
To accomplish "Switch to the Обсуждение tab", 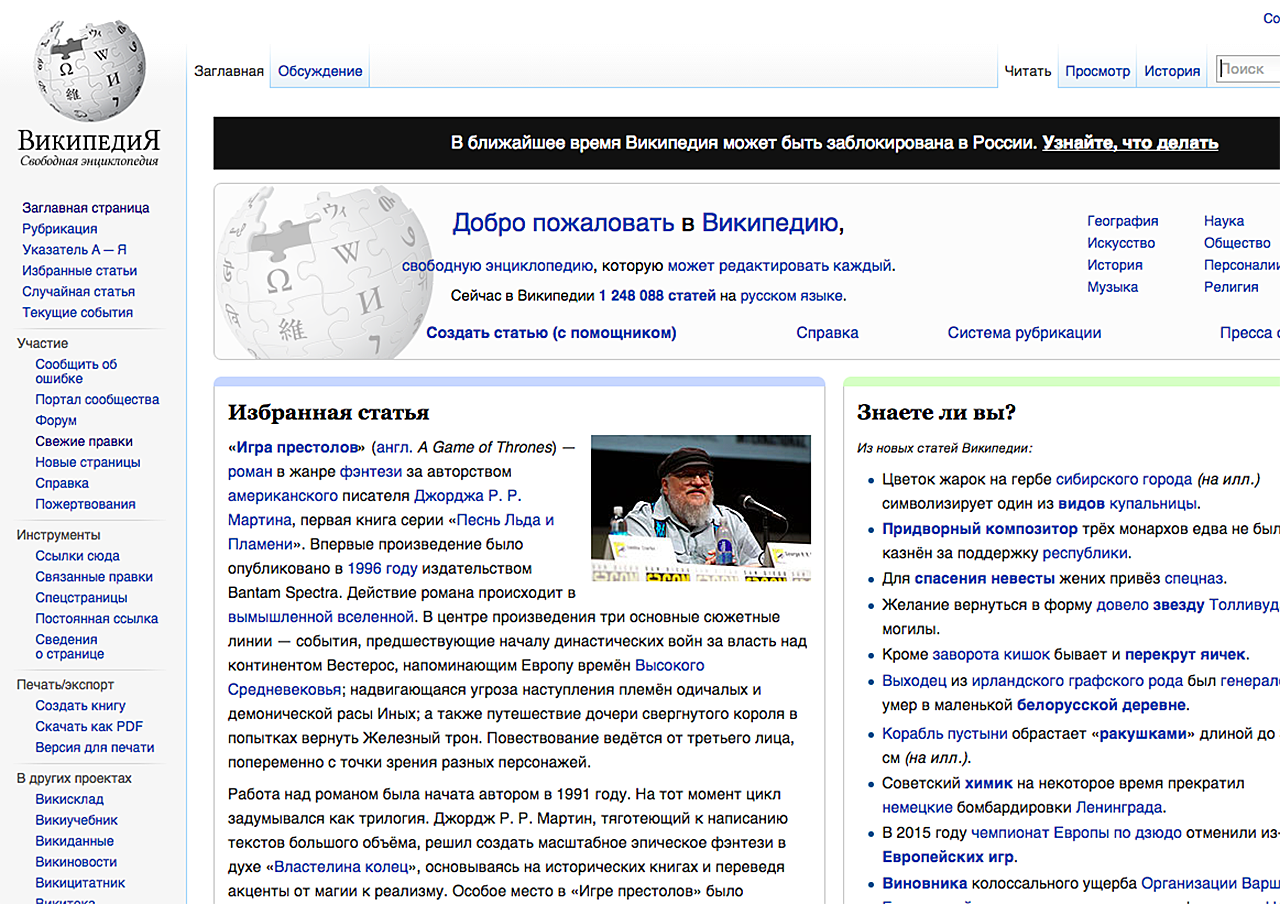I will pyautogui.click(x=320, y=71).
